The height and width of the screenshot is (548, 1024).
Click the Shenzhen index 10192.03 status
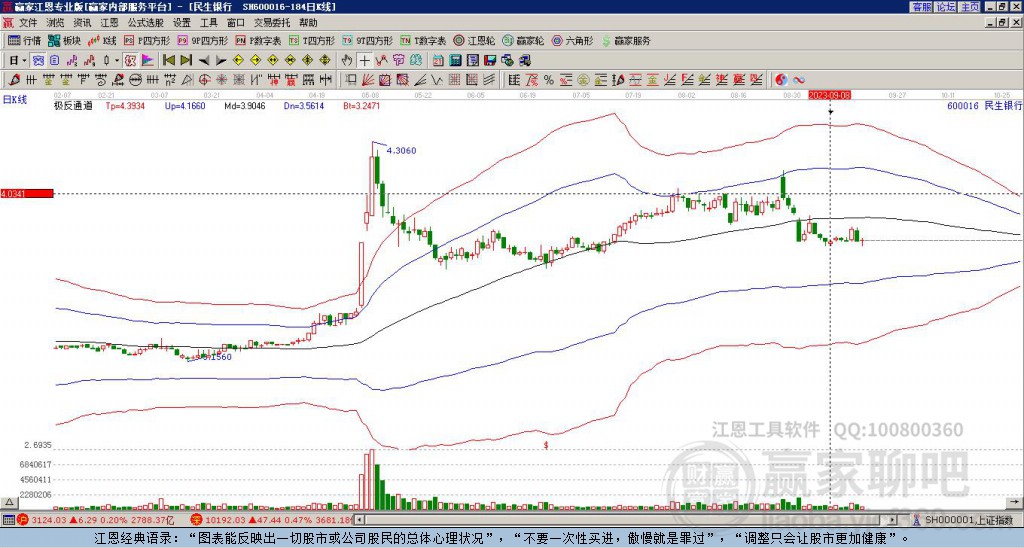pos(274,520)
